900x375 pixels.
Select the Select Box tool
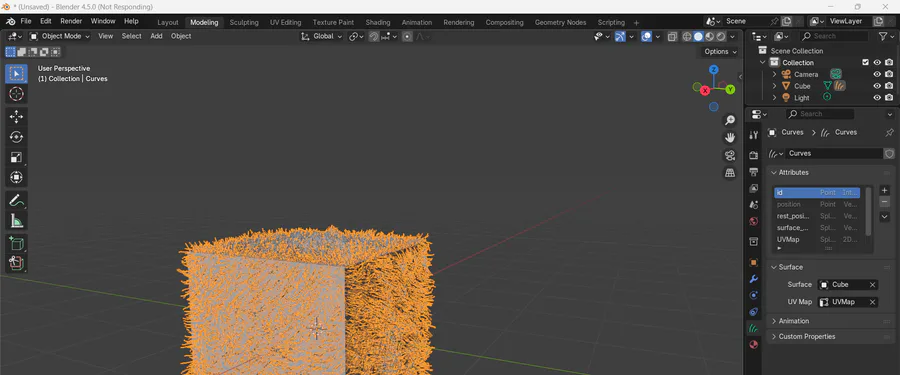[16, 74]
